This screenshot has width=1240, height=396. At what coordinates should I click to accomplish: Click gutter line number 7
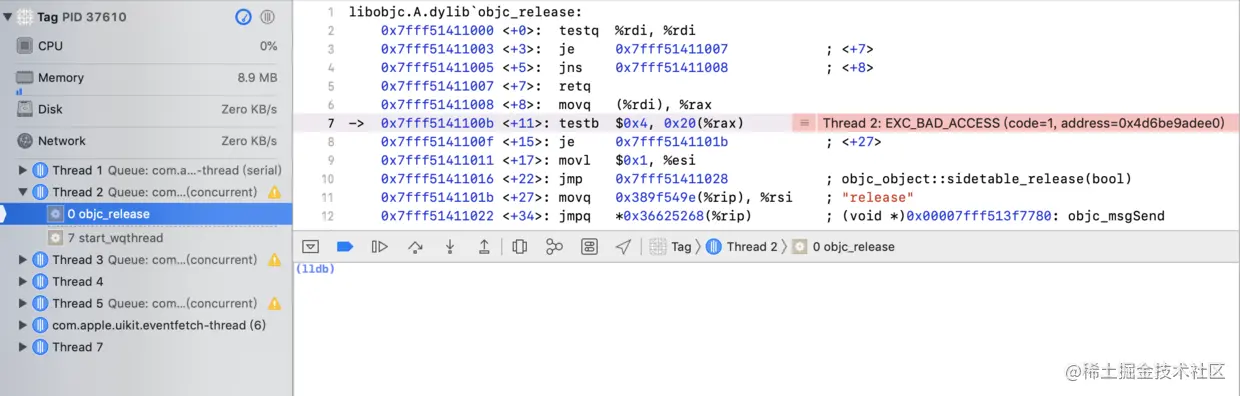tap(331, 123)
